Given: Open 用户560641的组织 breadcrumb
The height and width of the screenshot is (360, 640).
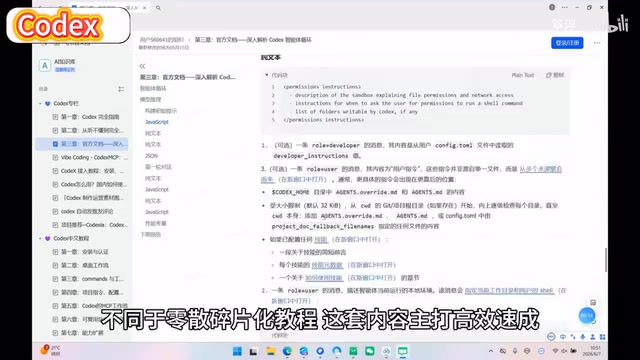Looking at the screenshot, I should coord(162,40).
